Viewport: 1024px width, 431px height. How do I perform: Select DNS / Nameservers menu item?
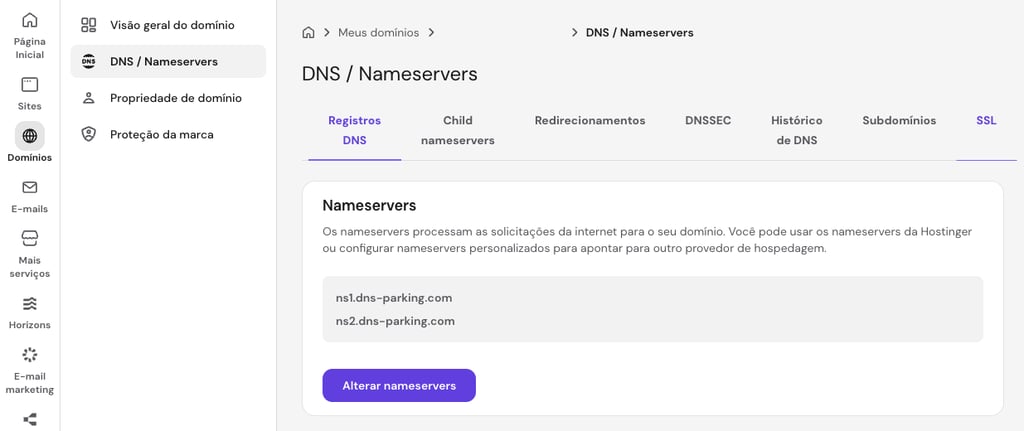(168, 61)
